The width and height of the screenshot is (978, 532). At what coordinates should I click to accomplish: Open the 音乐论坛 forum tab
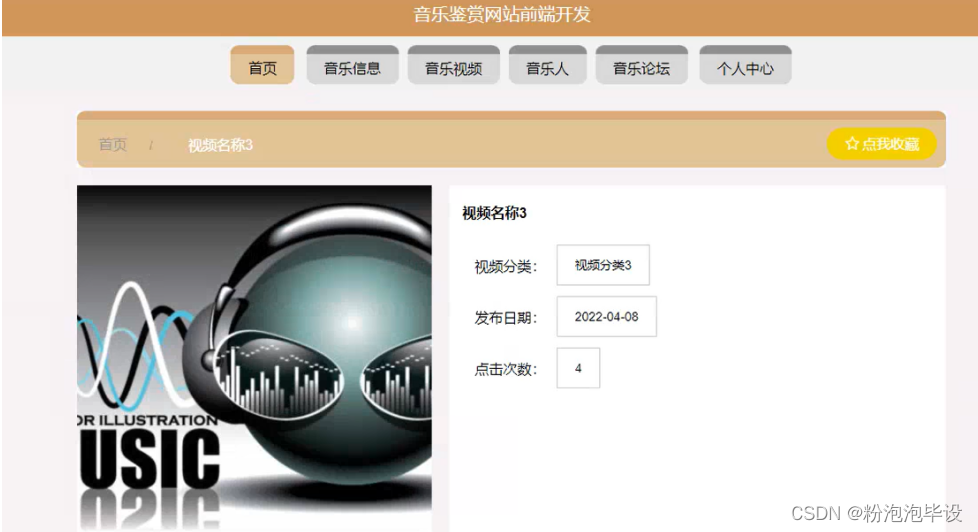coord(642,65)
